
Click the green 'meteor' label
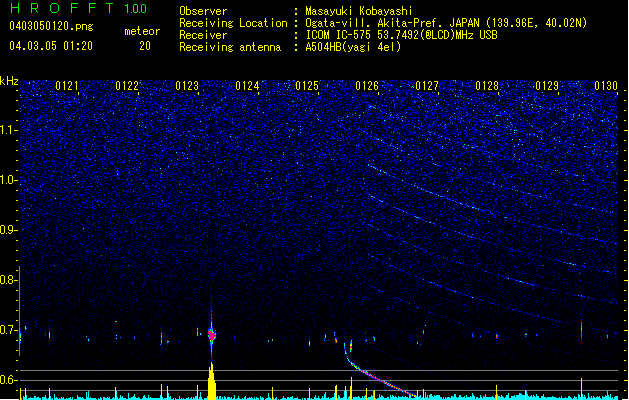pos(142,31)
